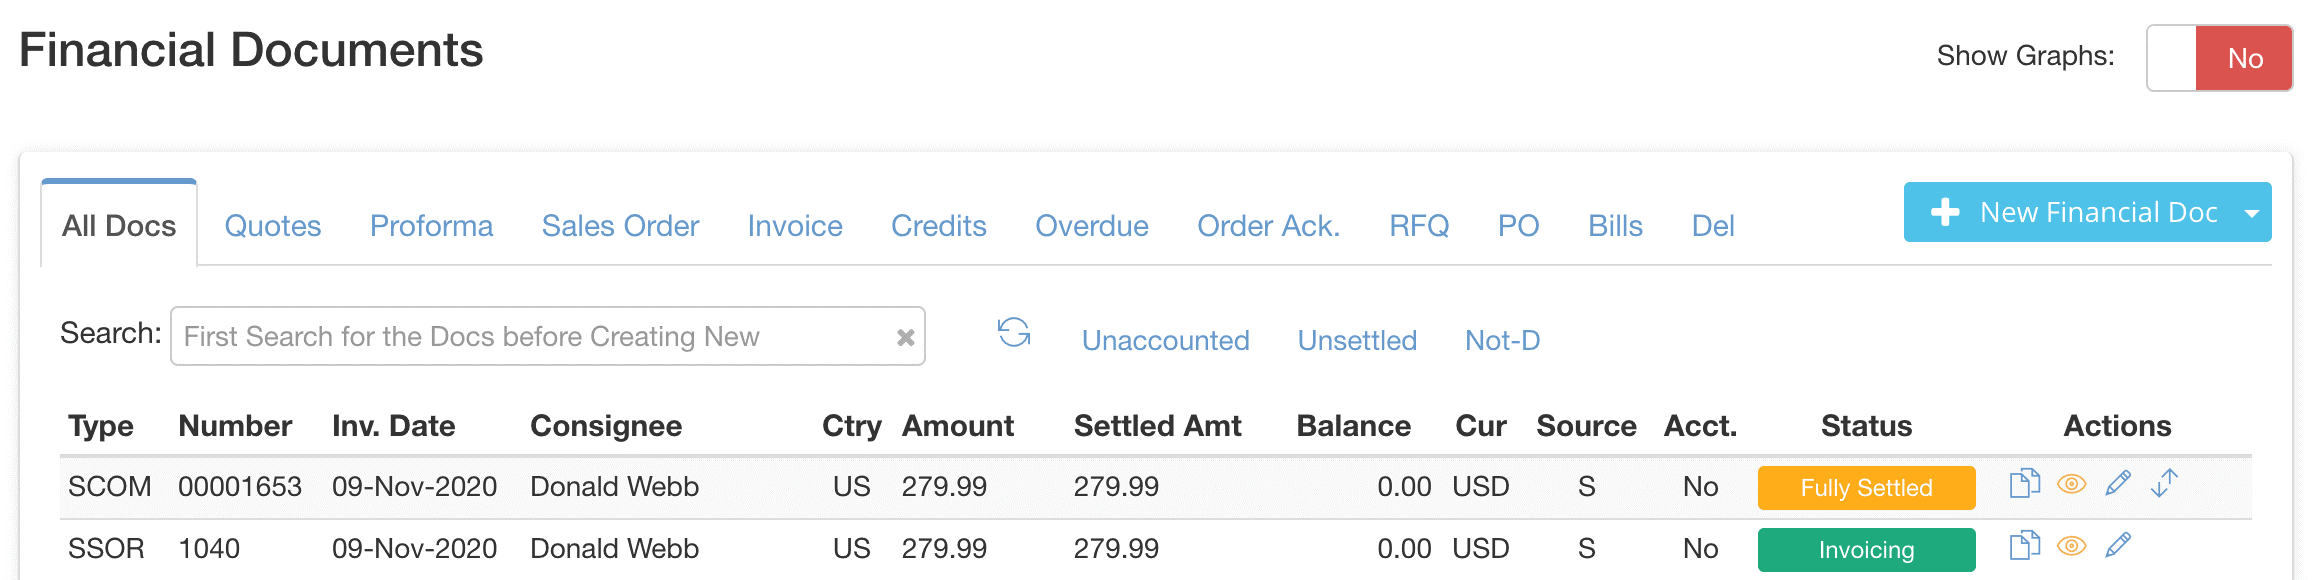This screenshot has height=580, width=2318.
Task: Click the Fully Settled status badge
Action: pyautogui.click(x=1866, y=488)
